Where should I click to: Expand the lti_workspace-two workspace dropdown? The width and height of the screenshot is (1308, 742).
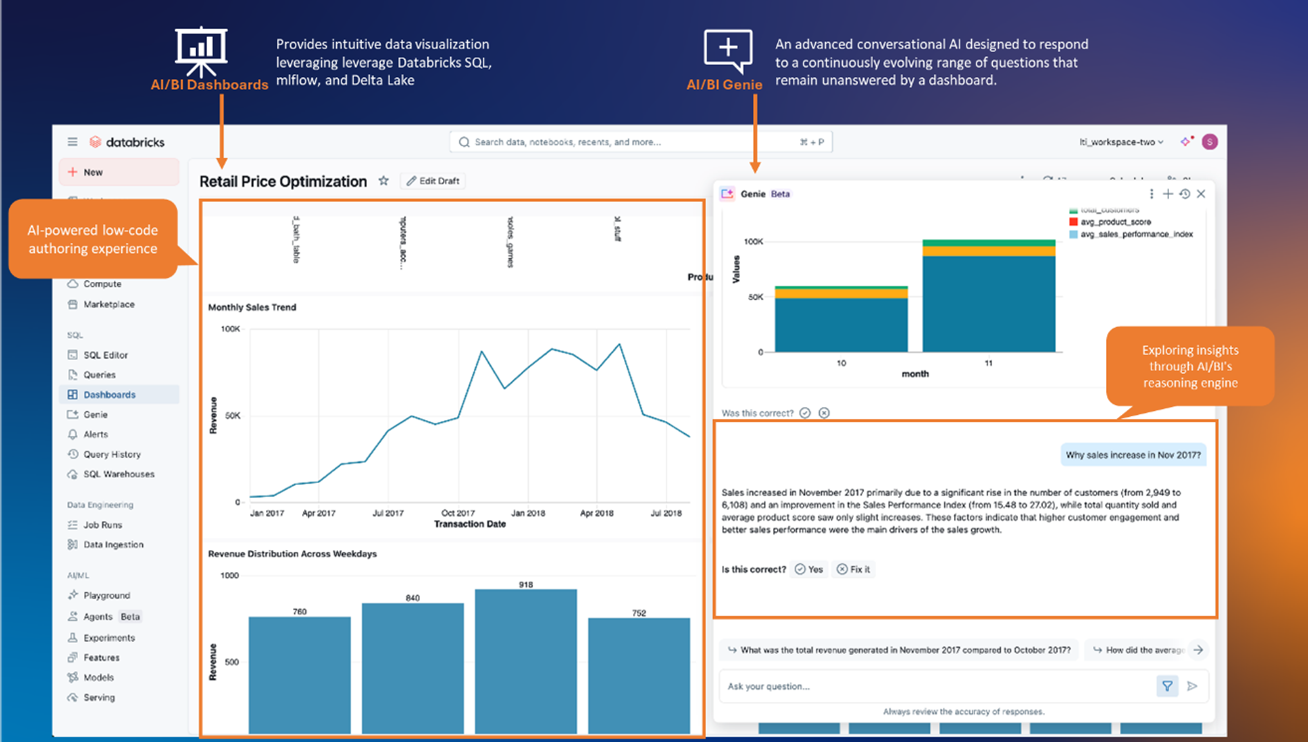coord(1121,142)
